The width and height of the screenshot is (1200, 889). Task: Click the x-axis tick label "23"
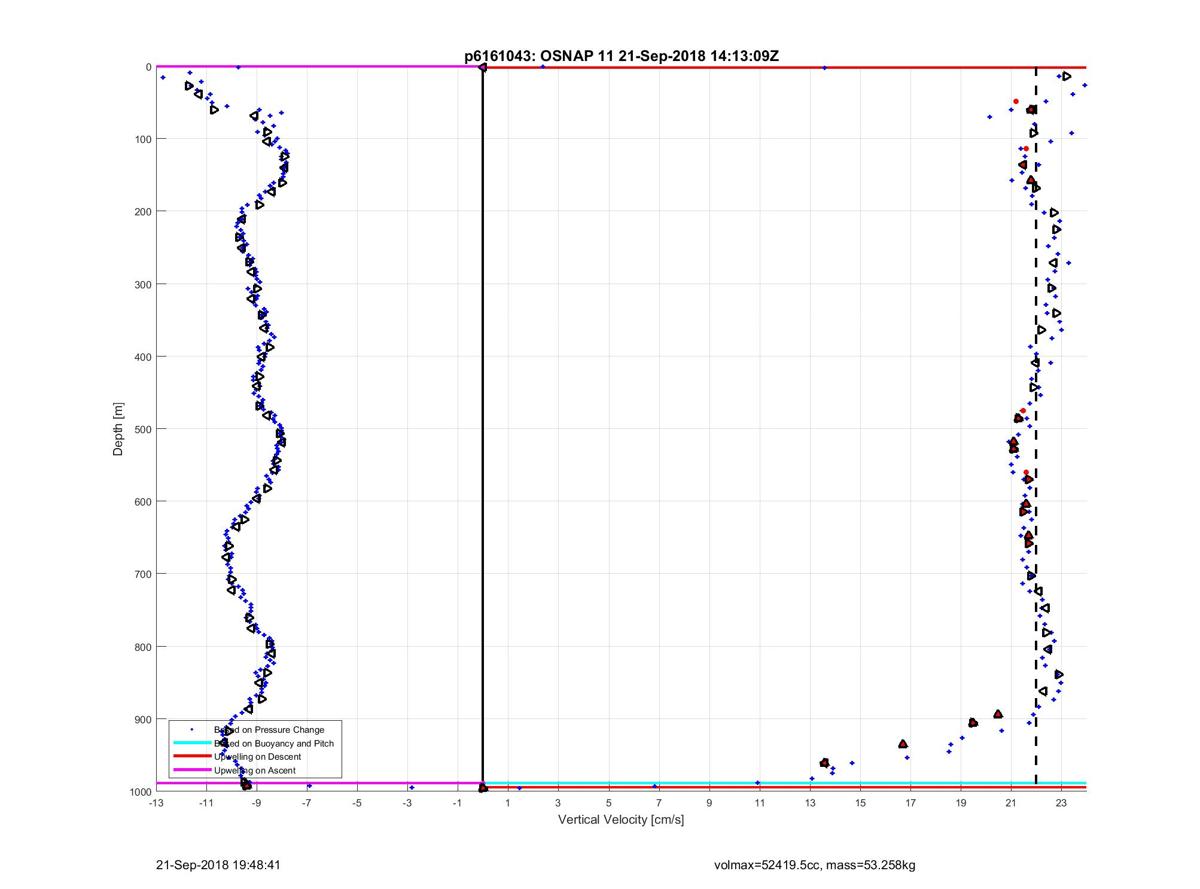(1061, 803)
